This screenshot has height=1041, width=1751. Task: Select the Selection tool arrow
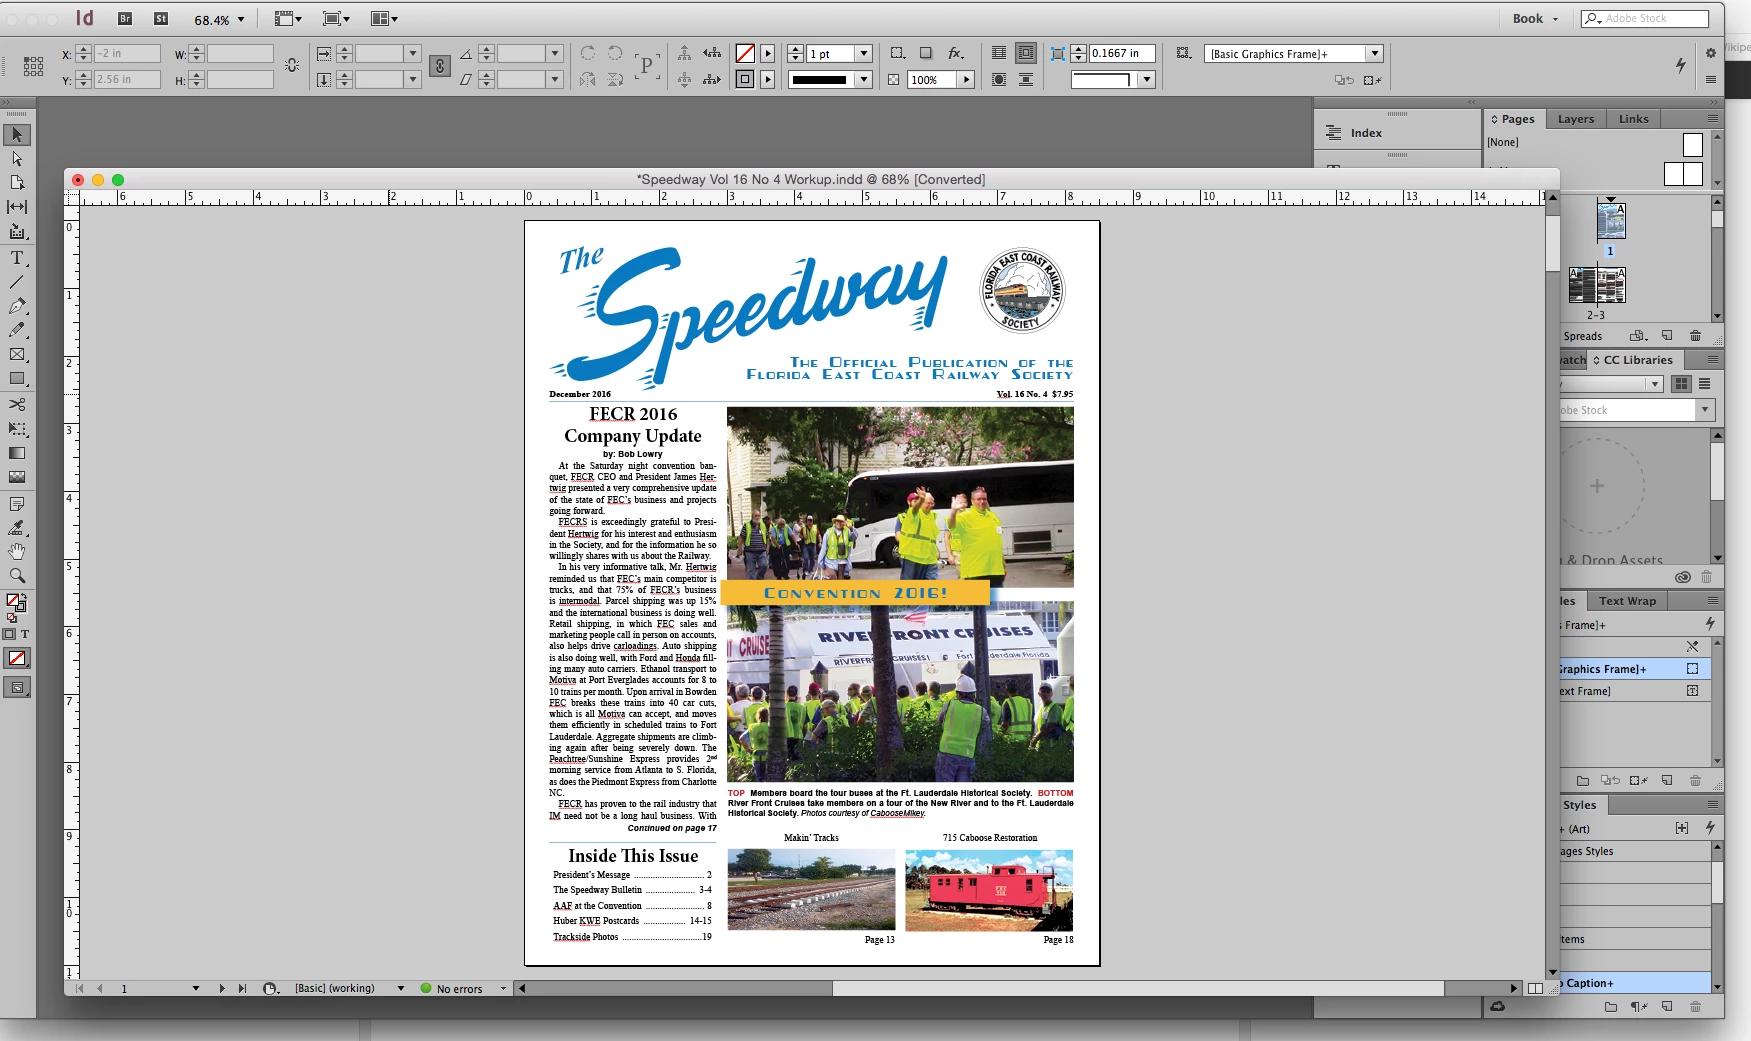click(x=17, y=135)
